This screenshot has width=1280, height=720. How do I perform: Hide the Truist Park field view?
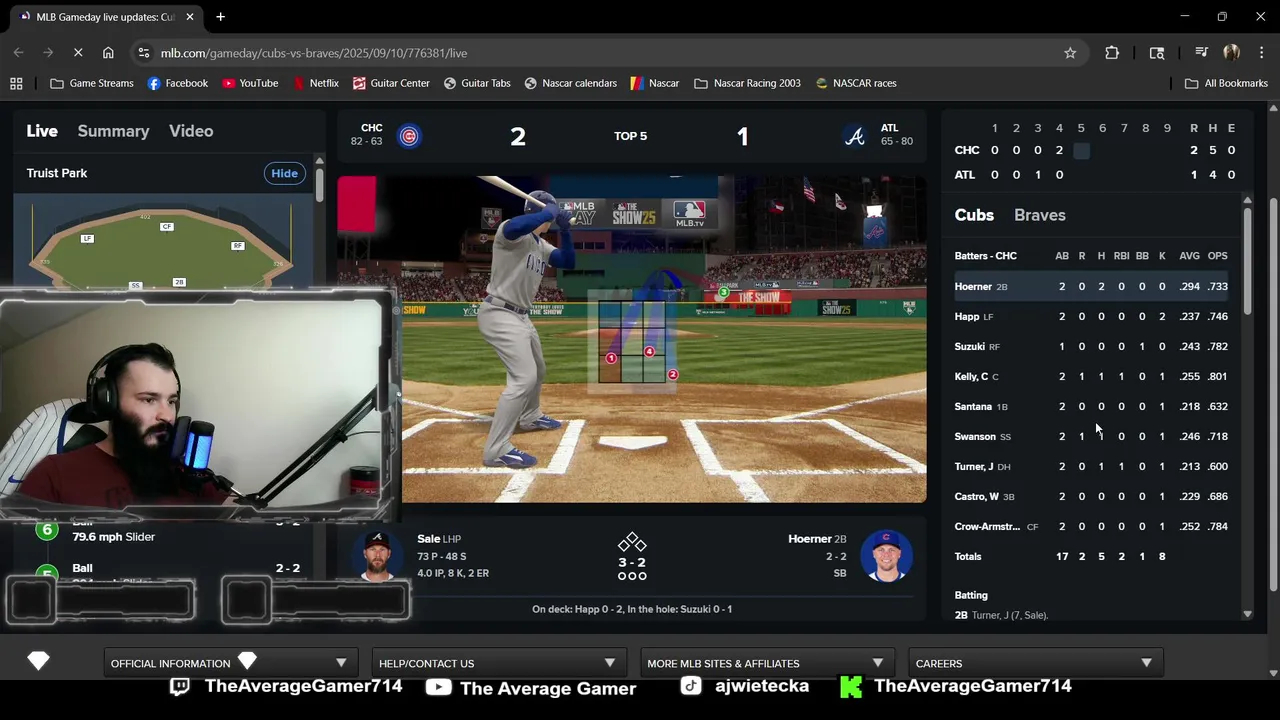[x=284, y=173]
